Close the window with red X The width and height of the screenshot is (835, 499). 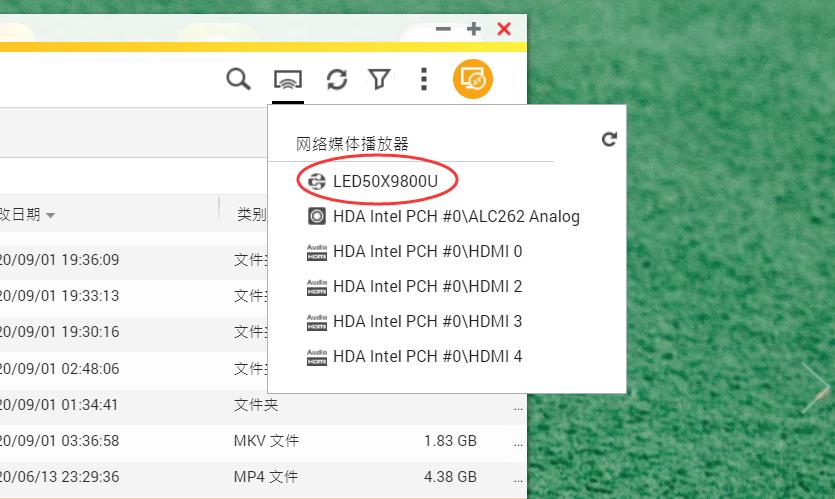[x=504, y=29]
